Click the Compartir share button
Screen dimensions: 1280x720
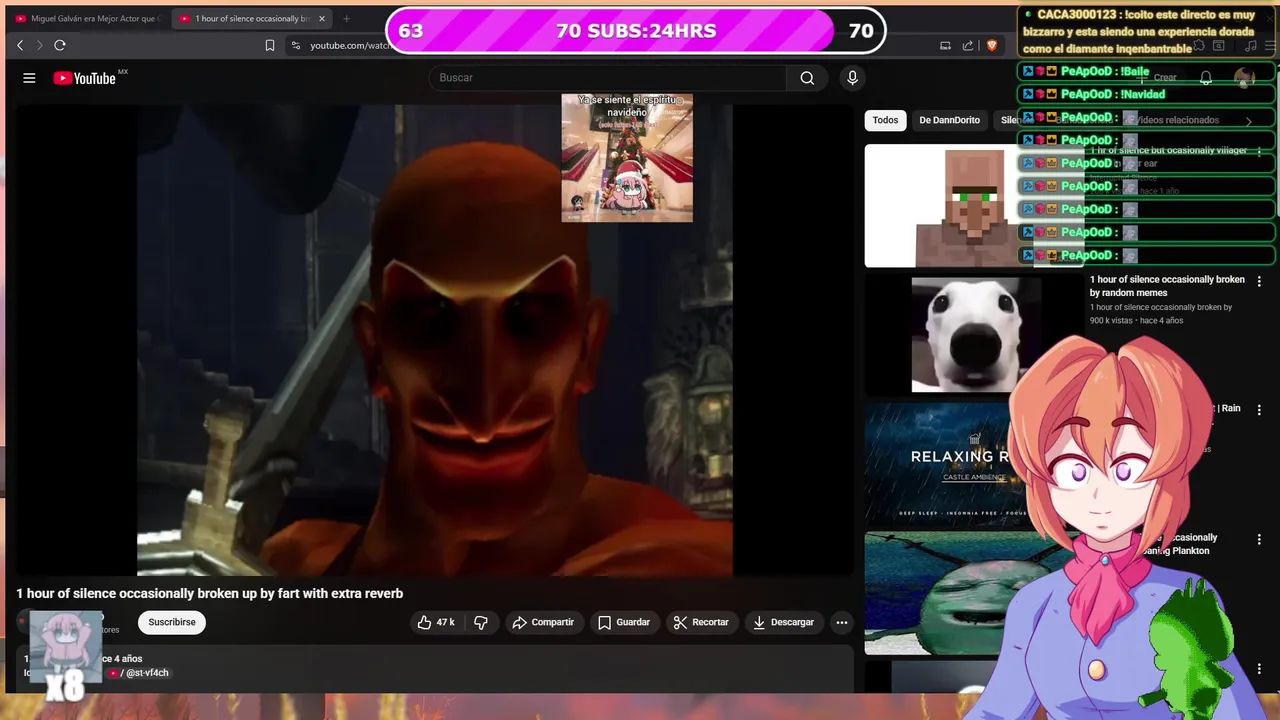[x=543, y=622]
